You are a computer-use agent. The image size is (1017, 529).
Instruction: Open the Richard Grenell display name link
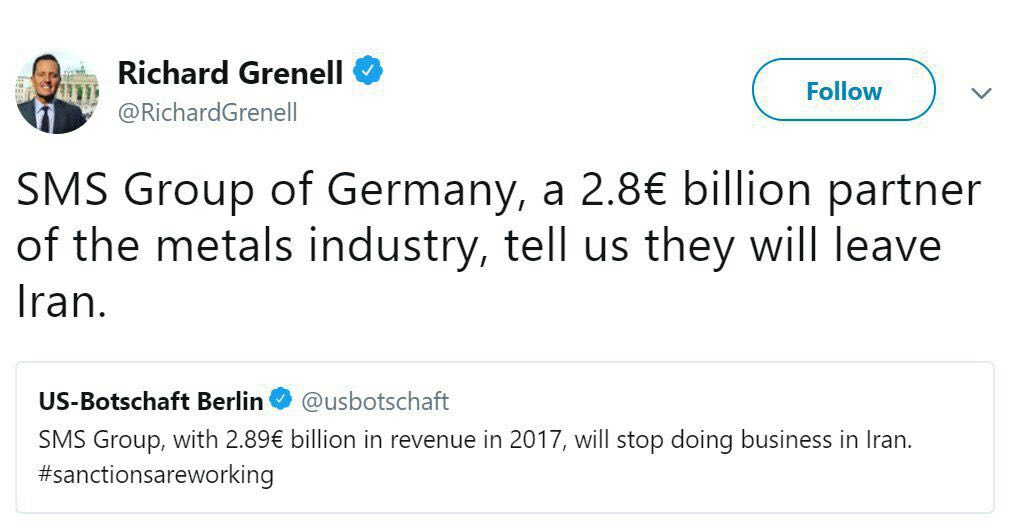pos(230,73)
